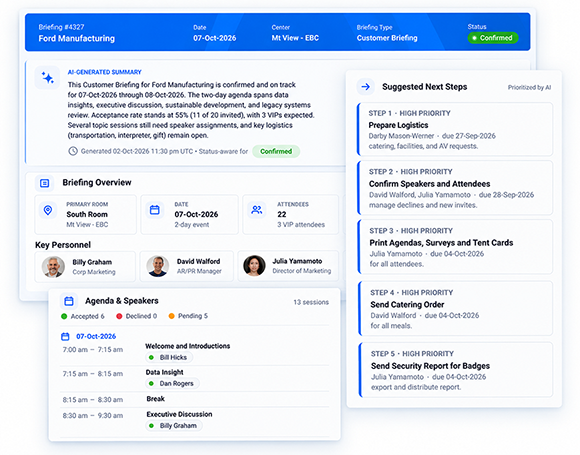
Task: Click the attendees people icon
Action: pos(257,210)
